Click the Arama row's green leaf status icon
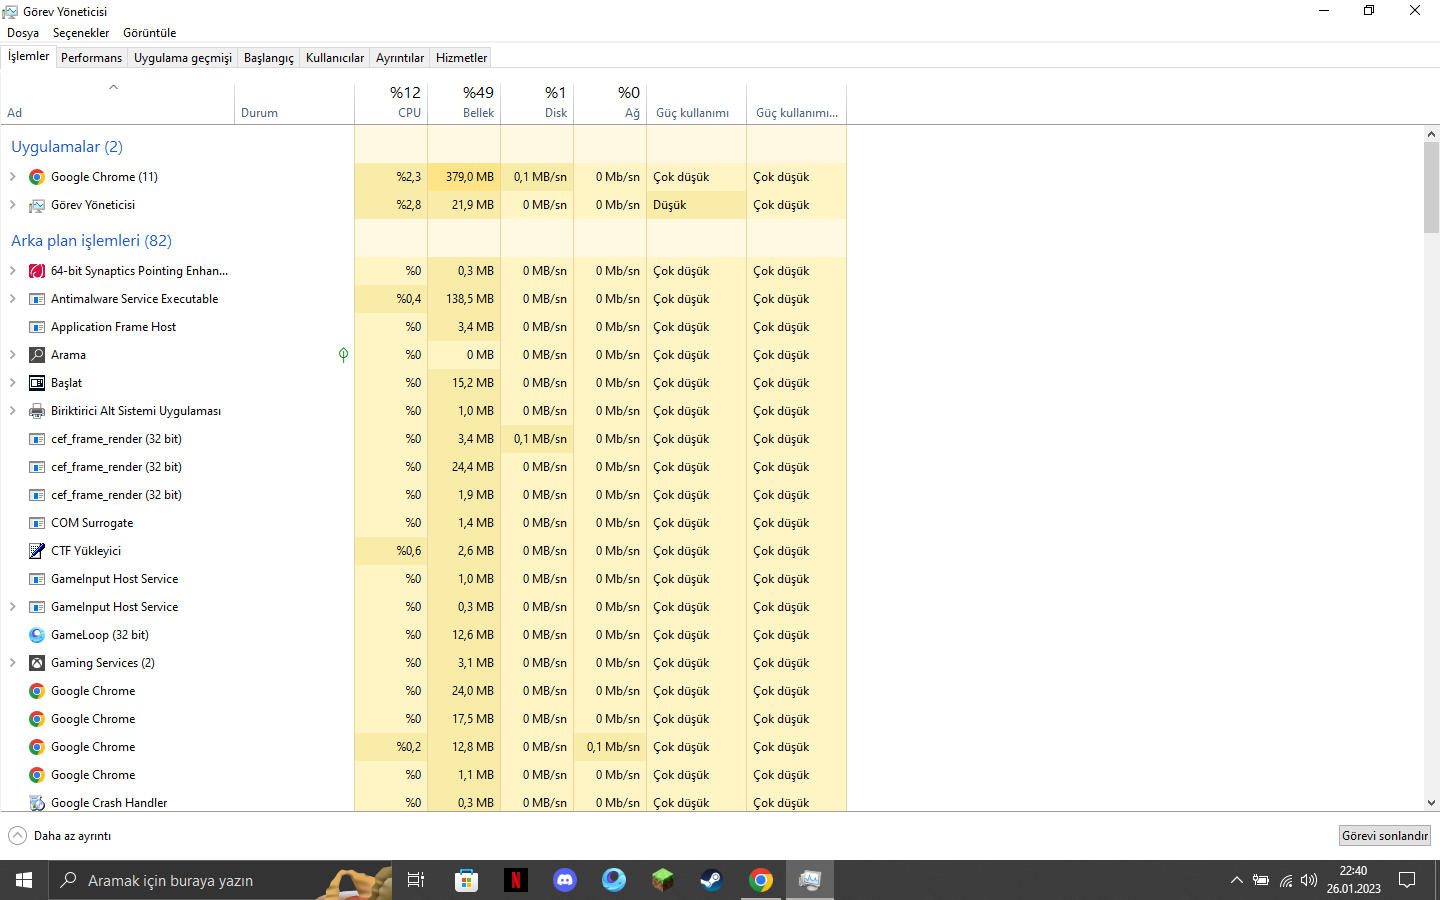Viewport: 1440px width, 900px height. tap(343, 355)
